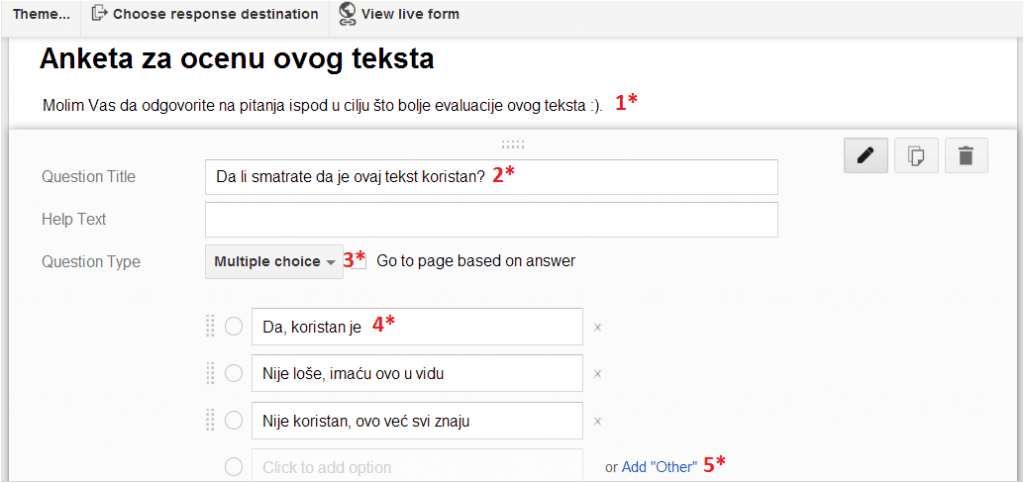The height and width of the screenshot is (483, 1024).
Task: Click the Choose response destination icon
Action: click(x=98, y=14)
